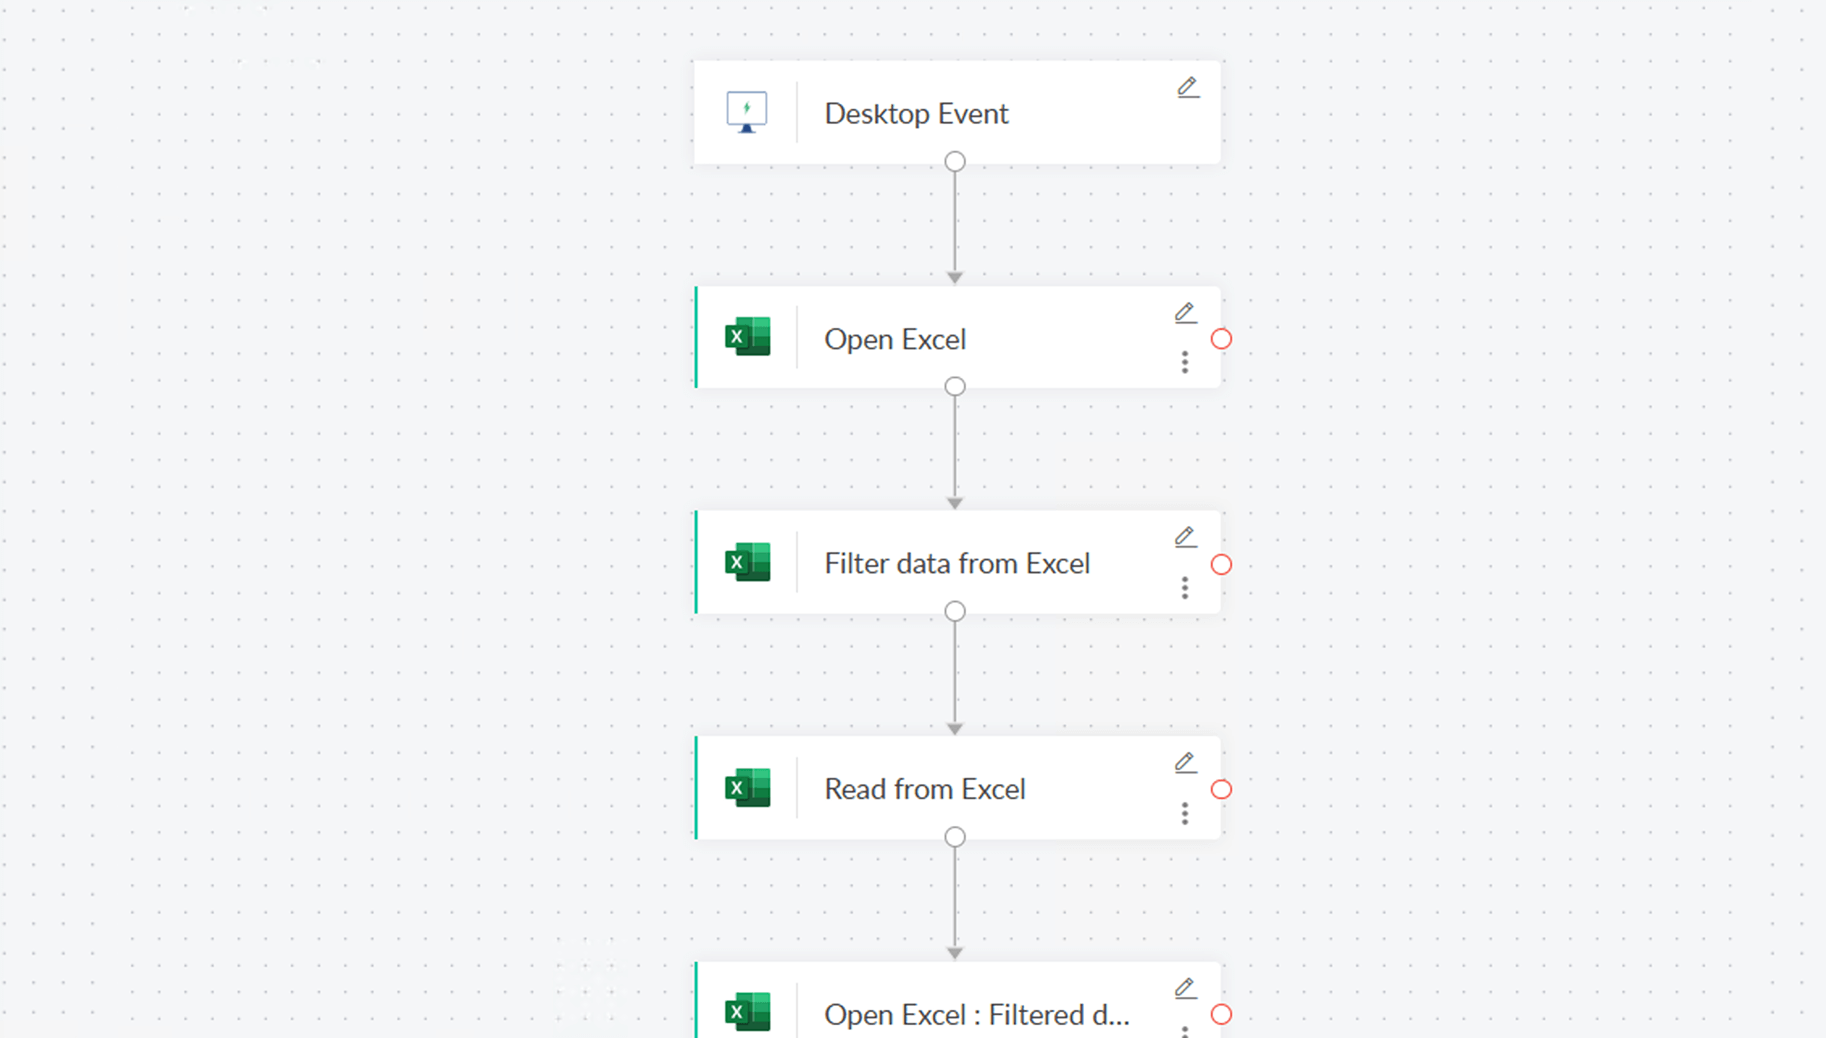The height and width of the screenshot is (1038, 1826).
Task: Open options menu on Read from Excel
Action: point(1185,813)
